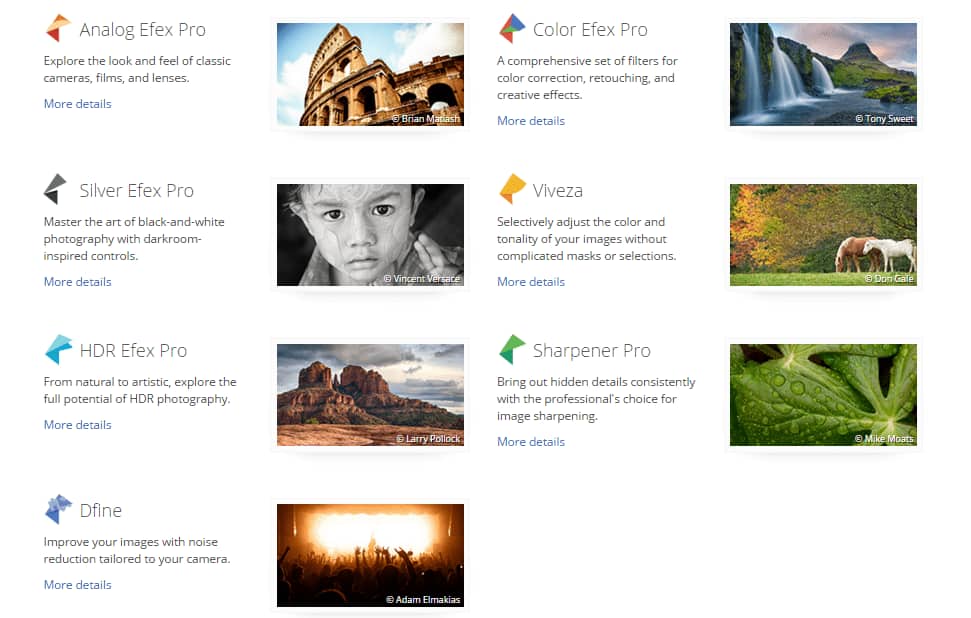Open More details under Color Efex Pro
This screenshot has height=618, width=971.
coord(531,121)
